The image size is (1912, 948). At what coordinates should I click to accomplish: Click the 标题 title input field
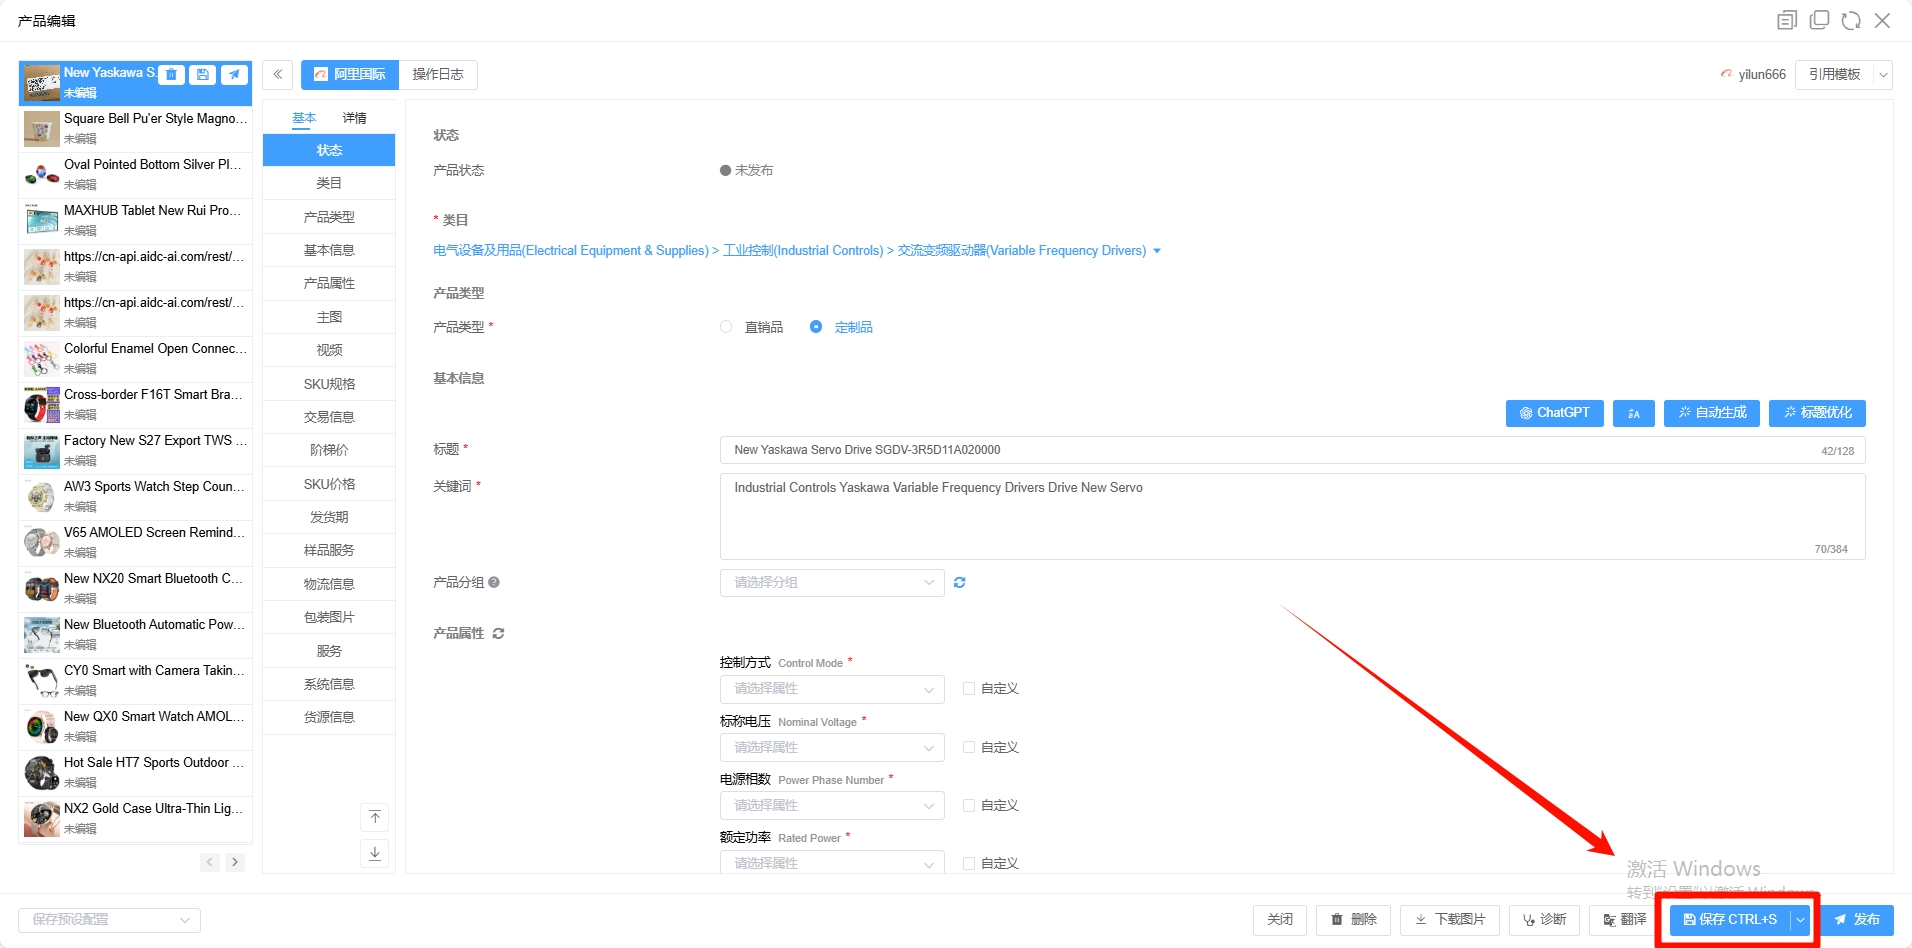[x=1270, y=450]
